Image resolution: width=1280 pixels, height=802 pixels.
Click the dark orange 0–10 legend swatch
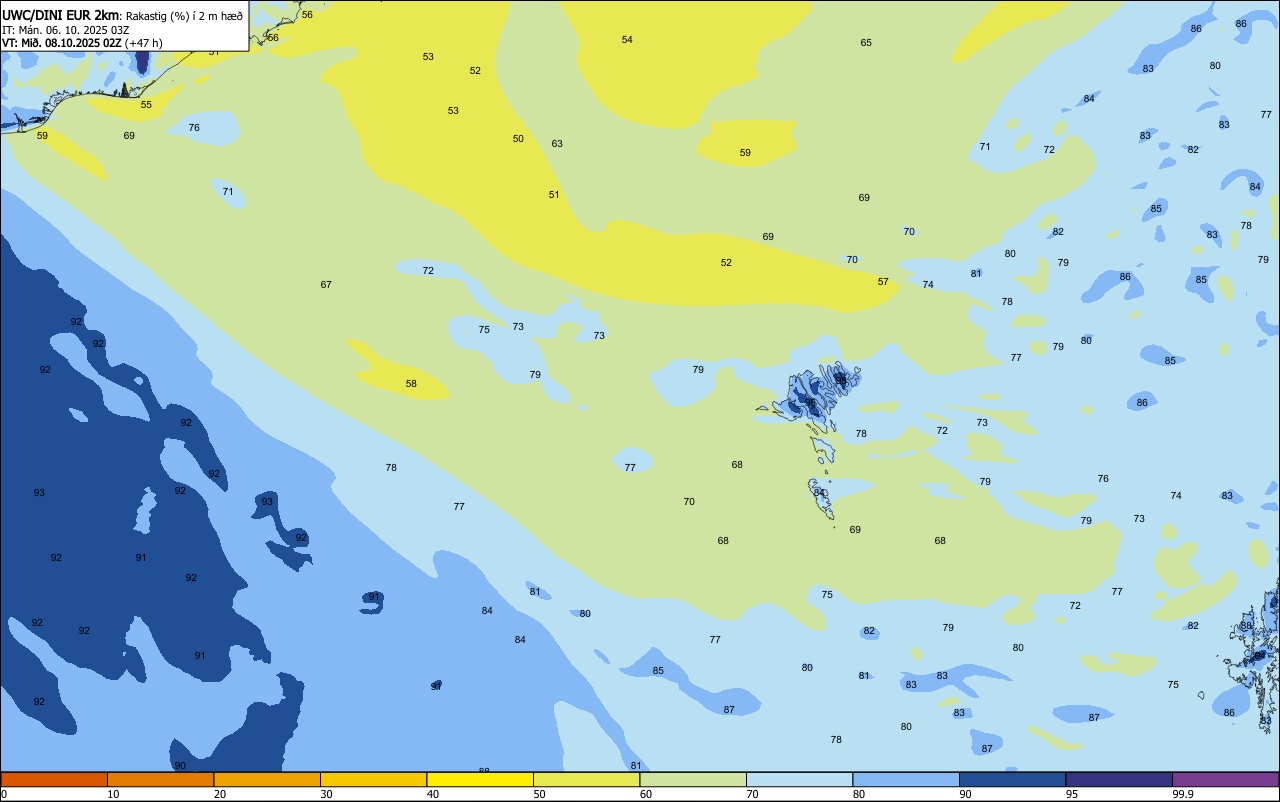pos(54,779)
